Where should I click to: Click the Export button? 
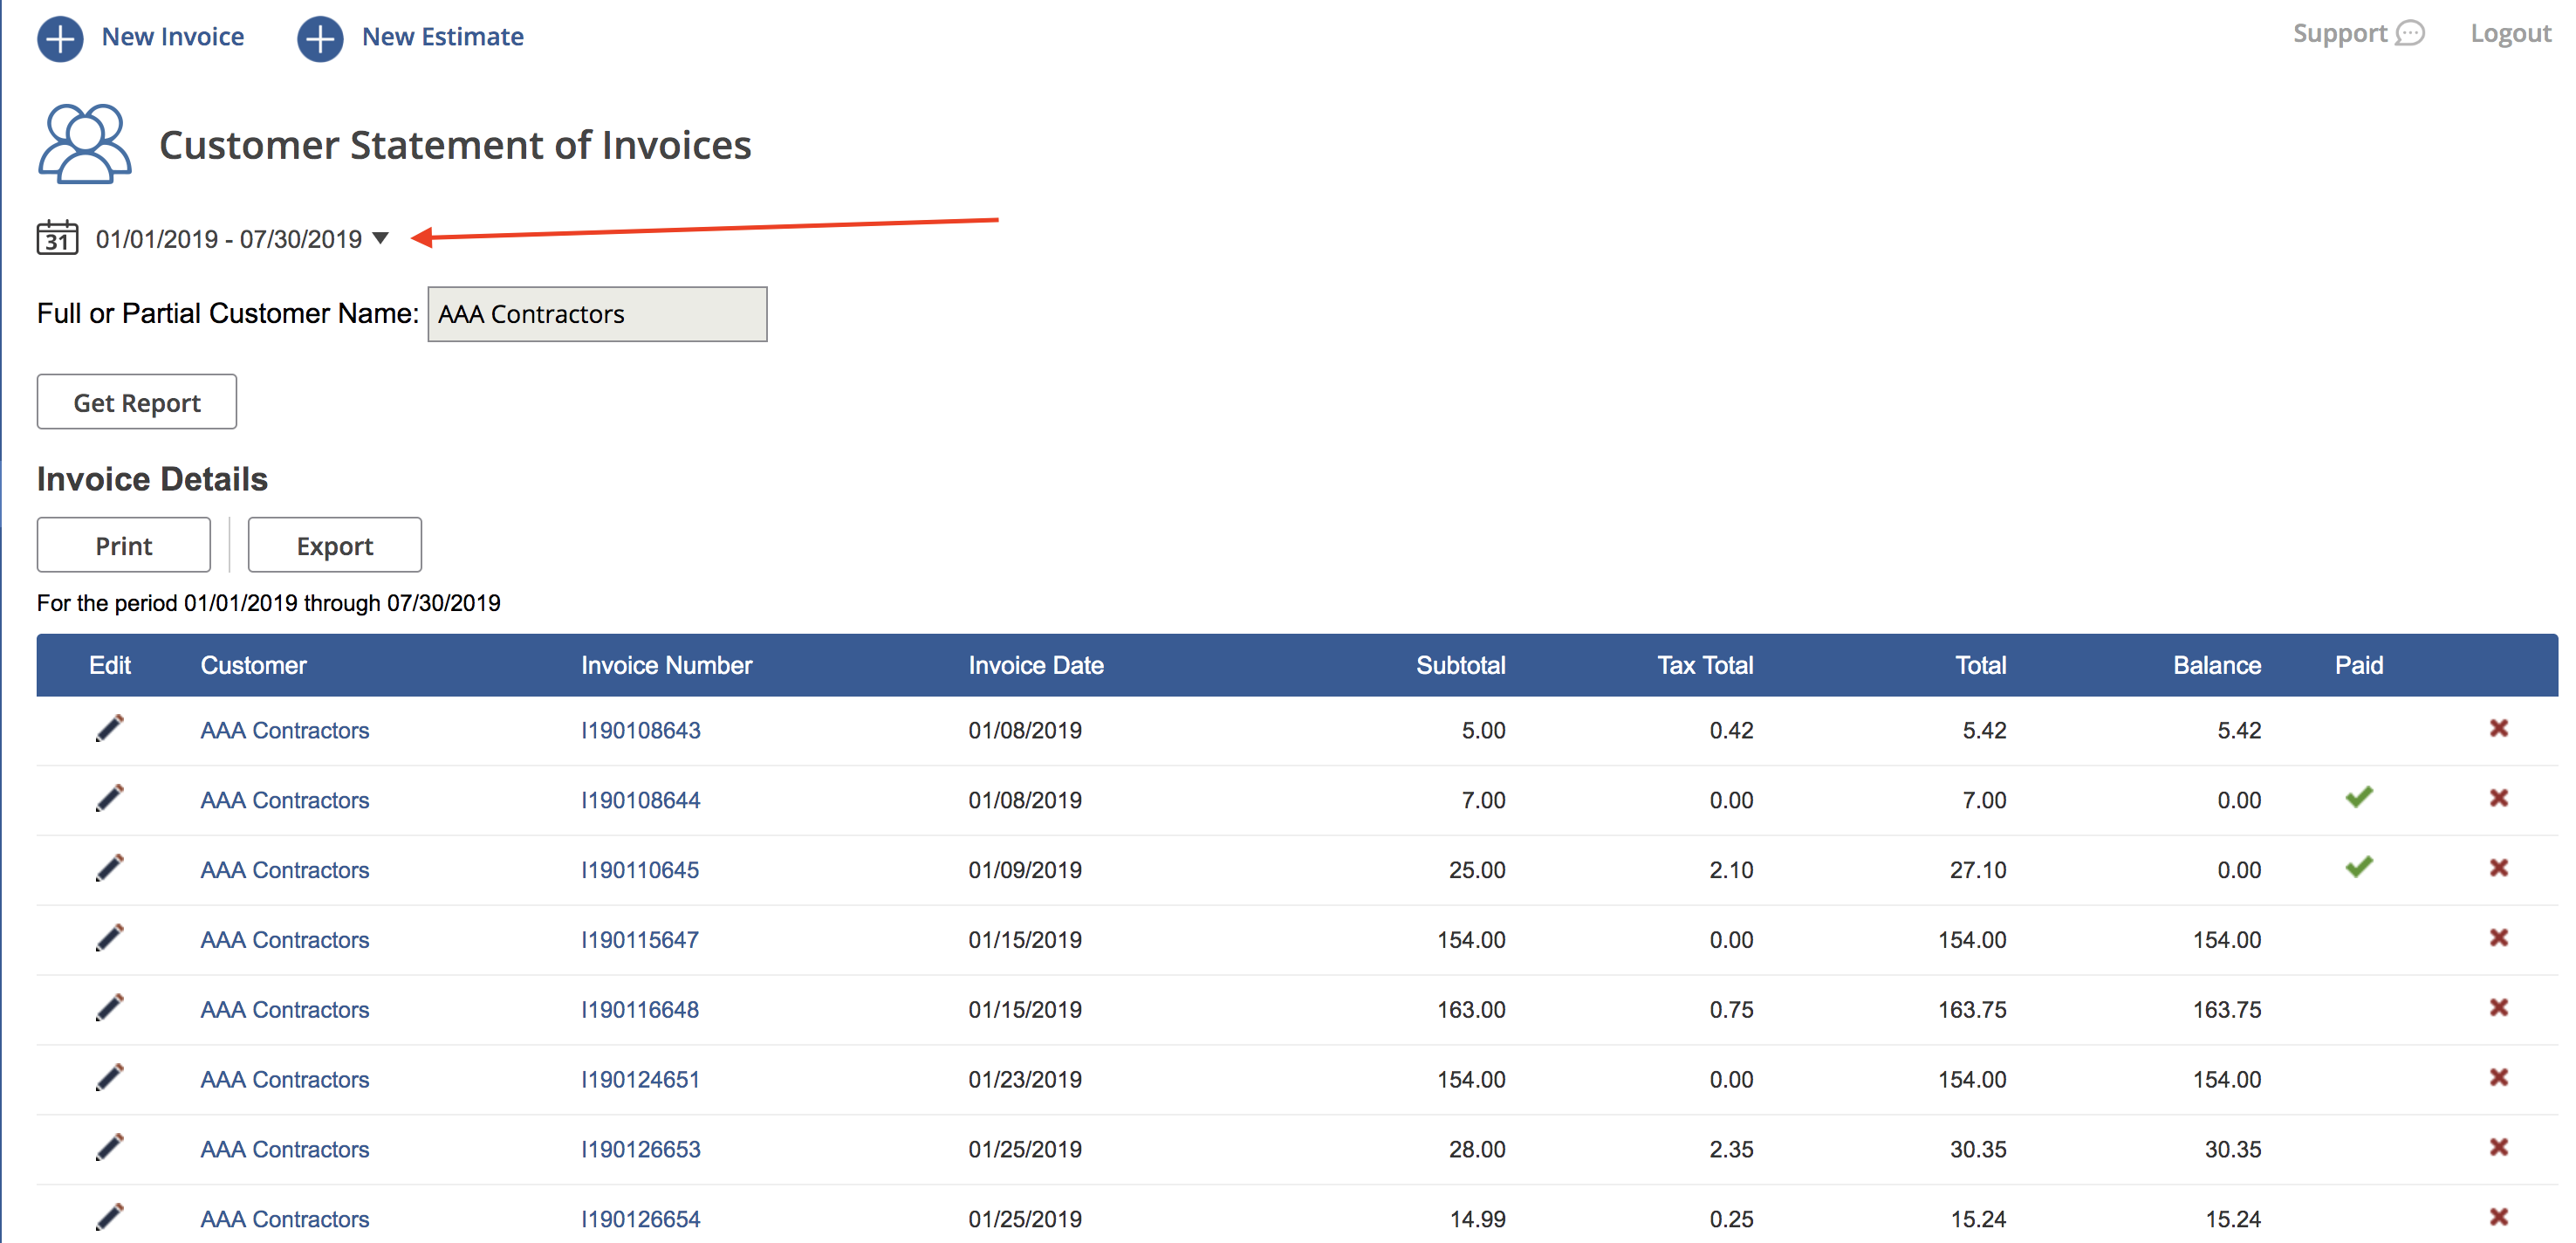(x=334, y=545)
